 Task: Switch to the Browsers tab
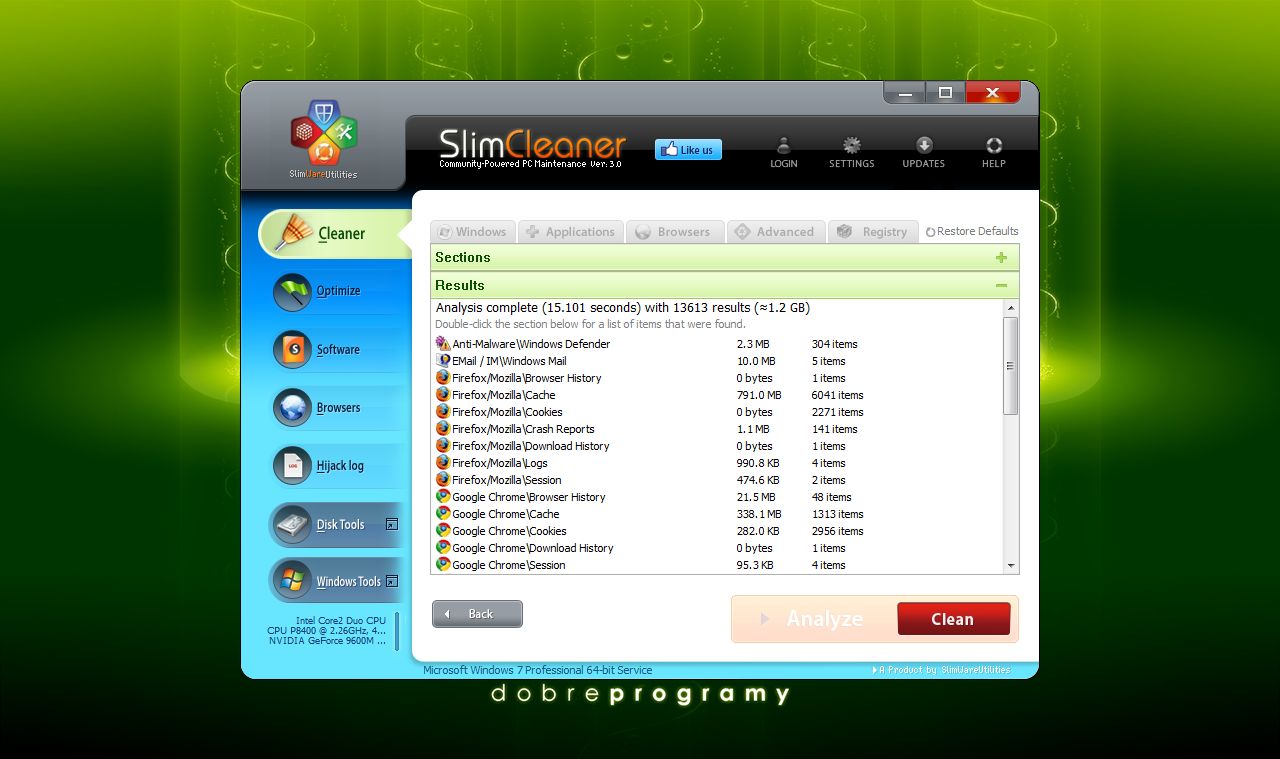coord(675,231)
